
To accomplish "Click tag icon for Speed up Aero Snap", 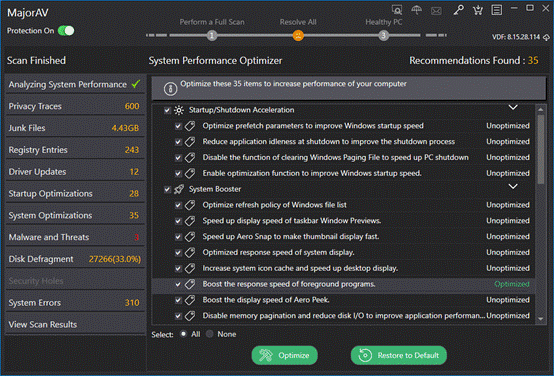I will click(x=190, y=237).
